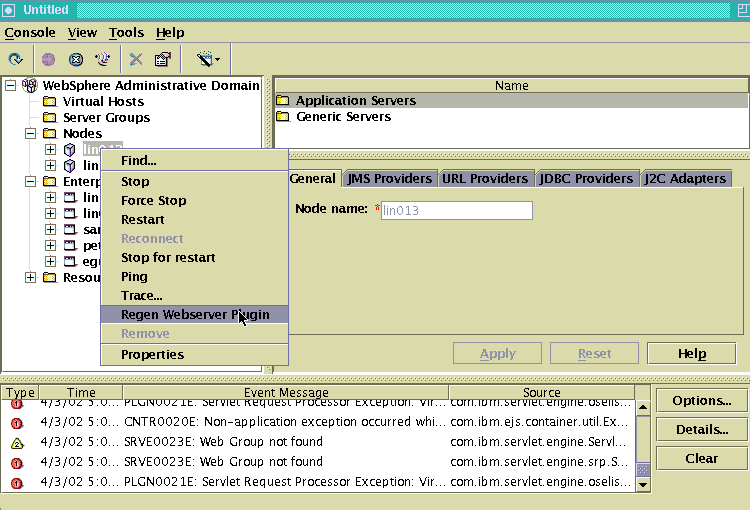
Task: Expand the 'sa' enterprise application entry
Action: (50, 229)
